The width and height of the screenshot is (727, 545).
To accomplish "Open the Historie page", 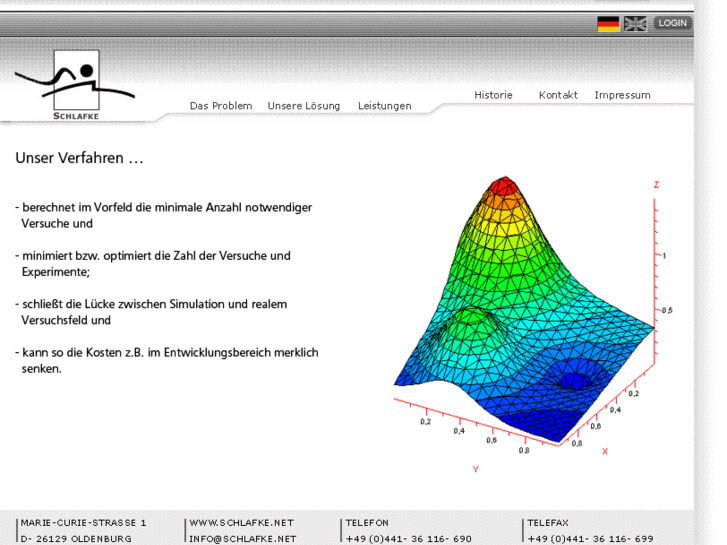I will click(493, 95).
